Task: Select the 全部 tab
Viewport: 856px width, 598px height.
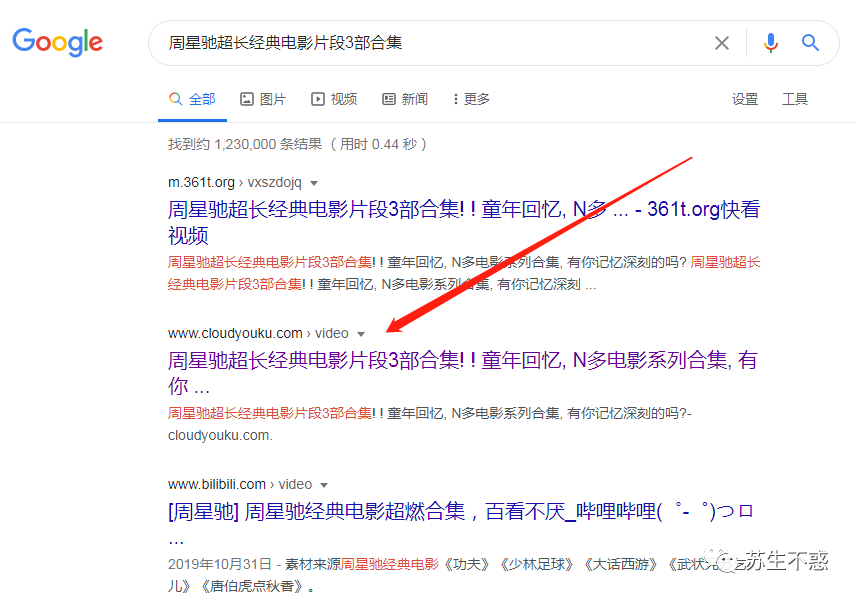Action: pyautogui.click(x=192, y=99)
